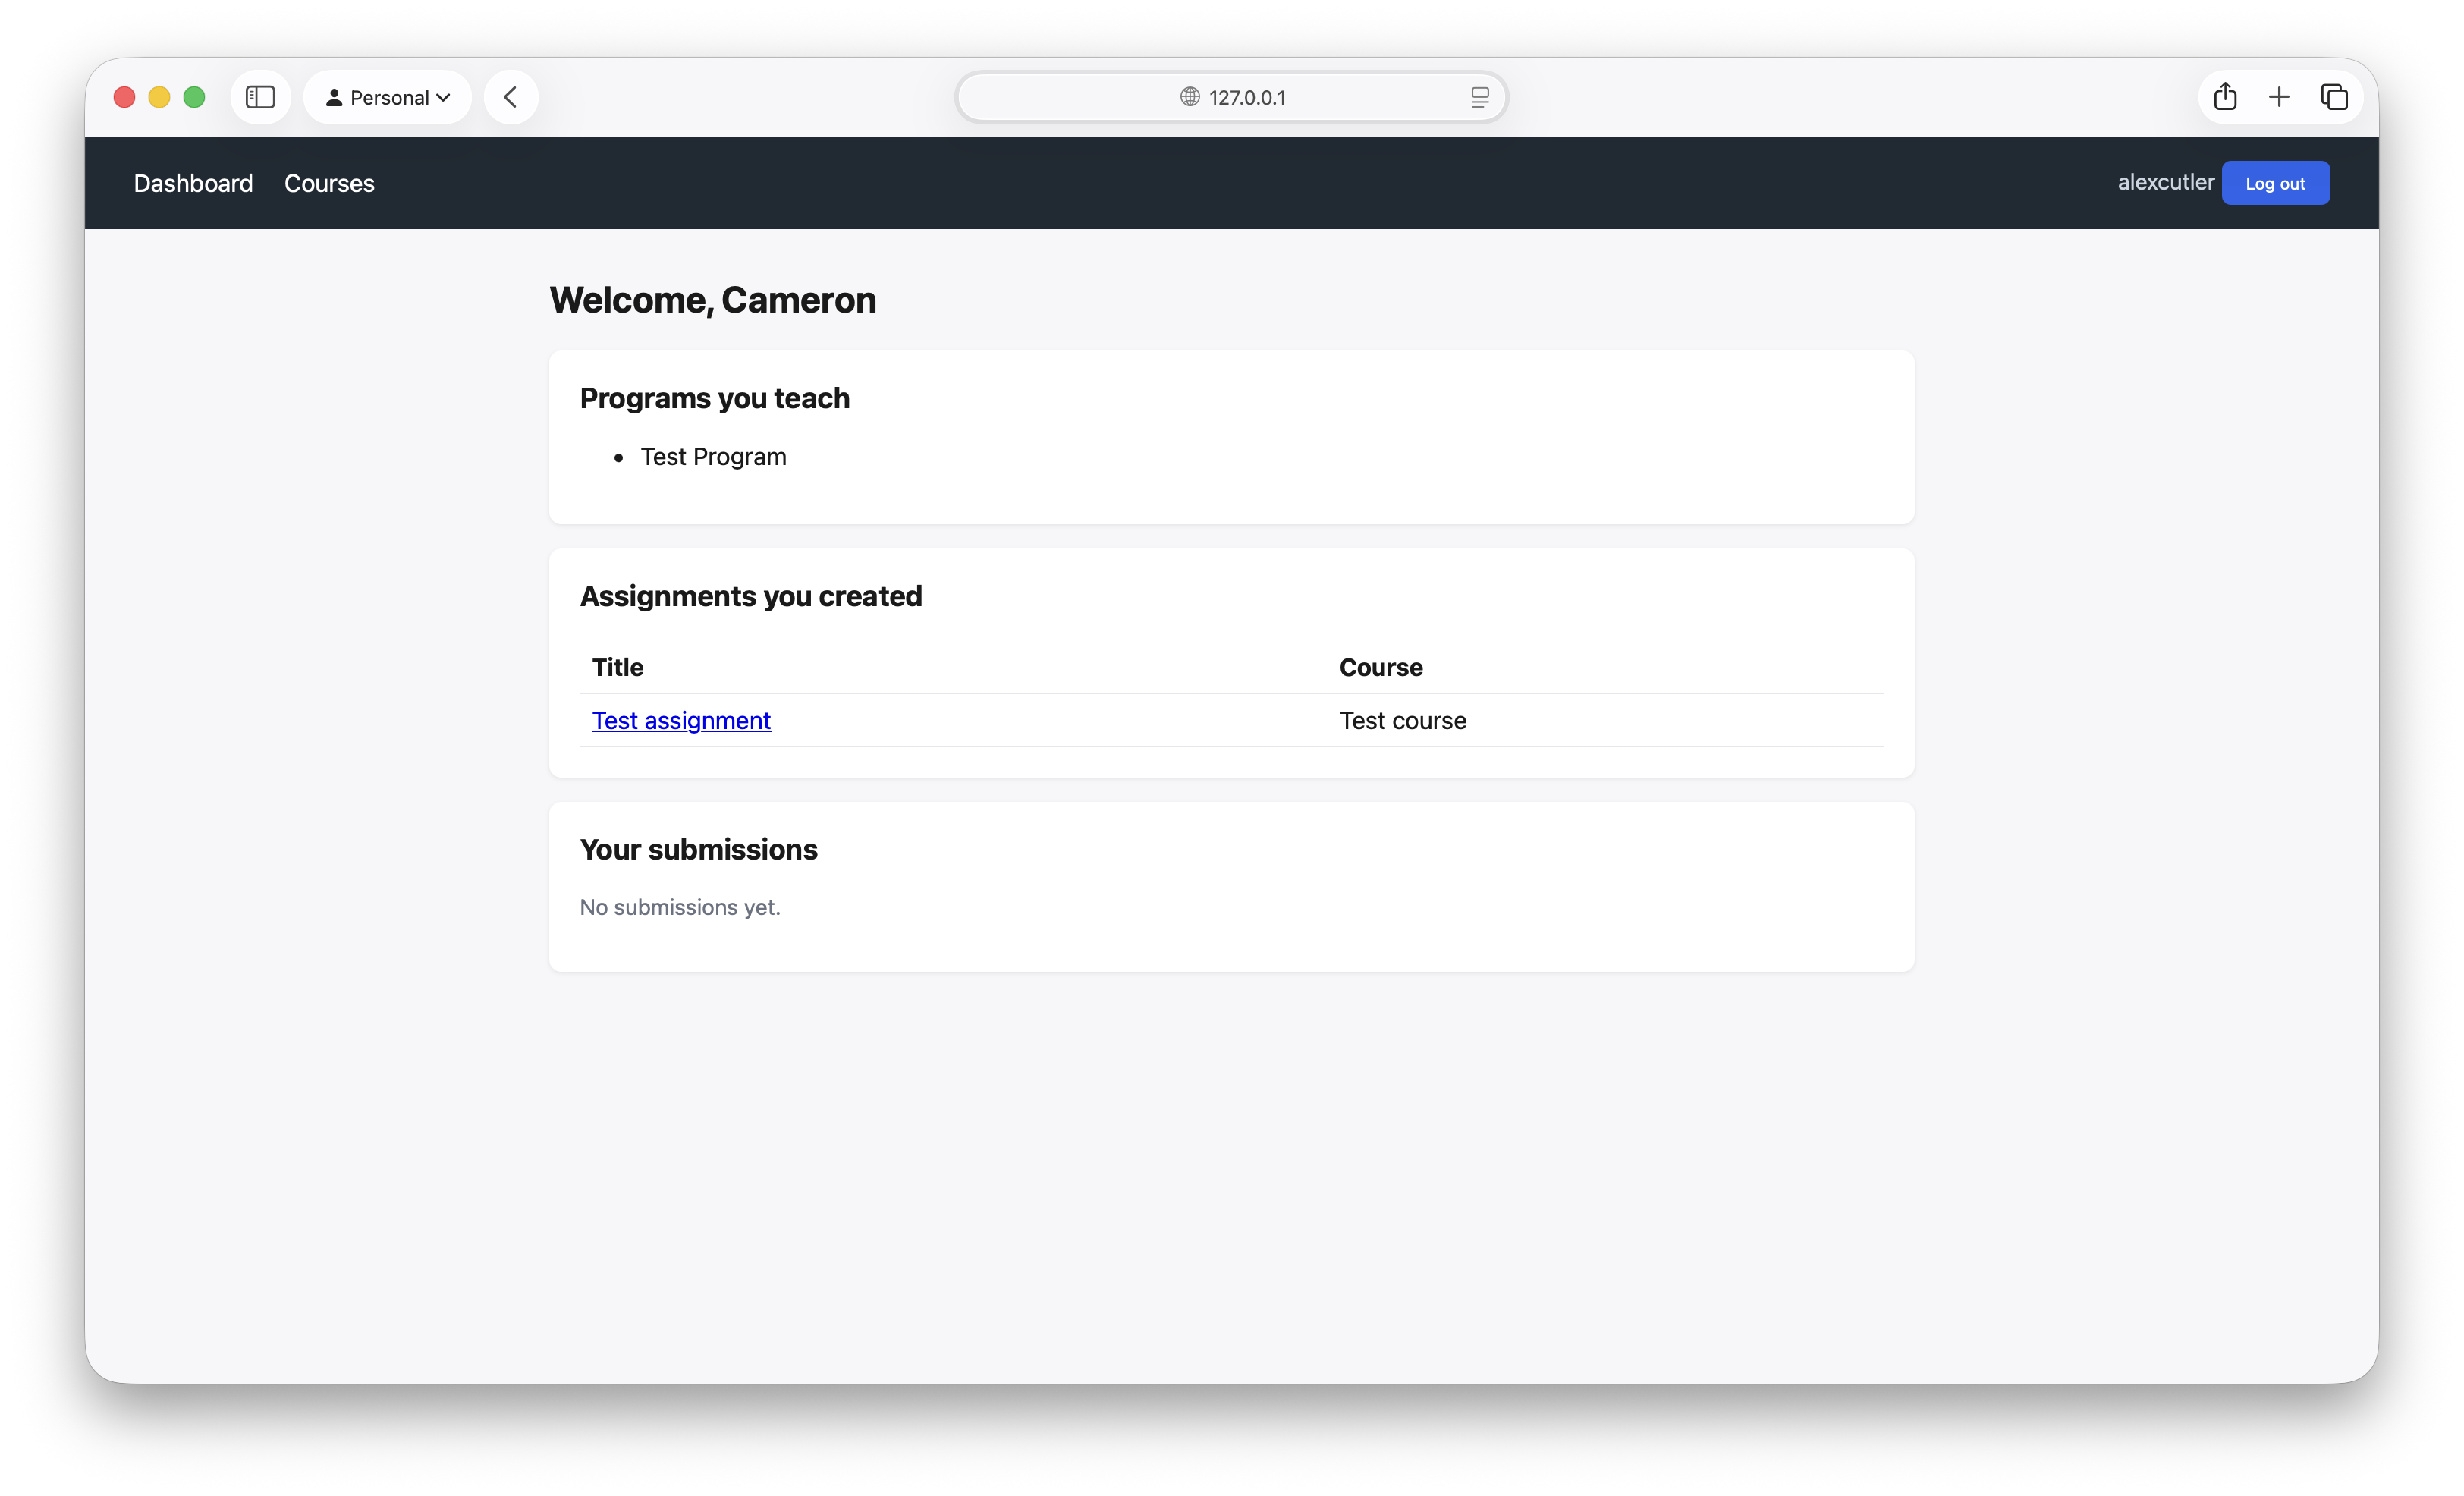Open the Dashboard nav item
Image resolution: width=2464 pixels, height=1496 pixels.
pos(193,183)
